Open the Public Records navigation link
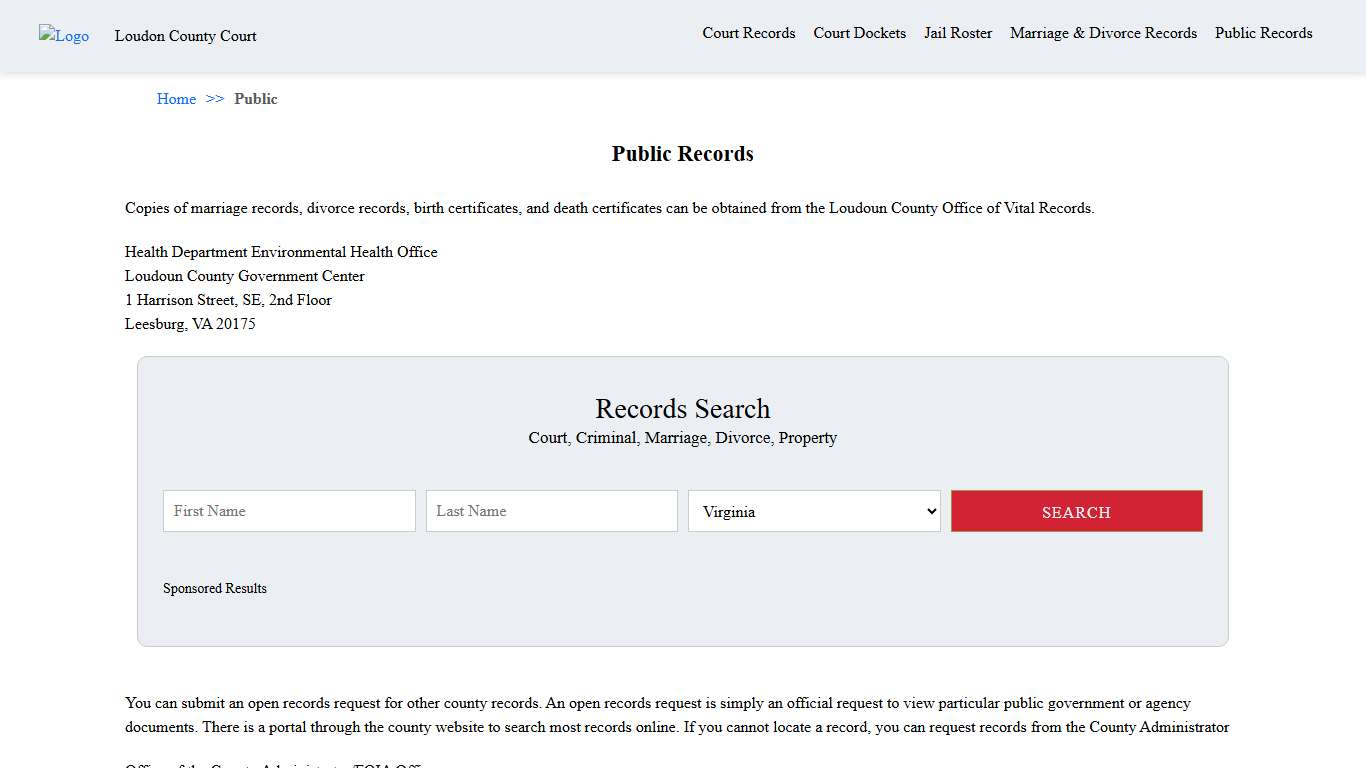Viewport: 1366px width, 768px height. (x=1263, y=33)
